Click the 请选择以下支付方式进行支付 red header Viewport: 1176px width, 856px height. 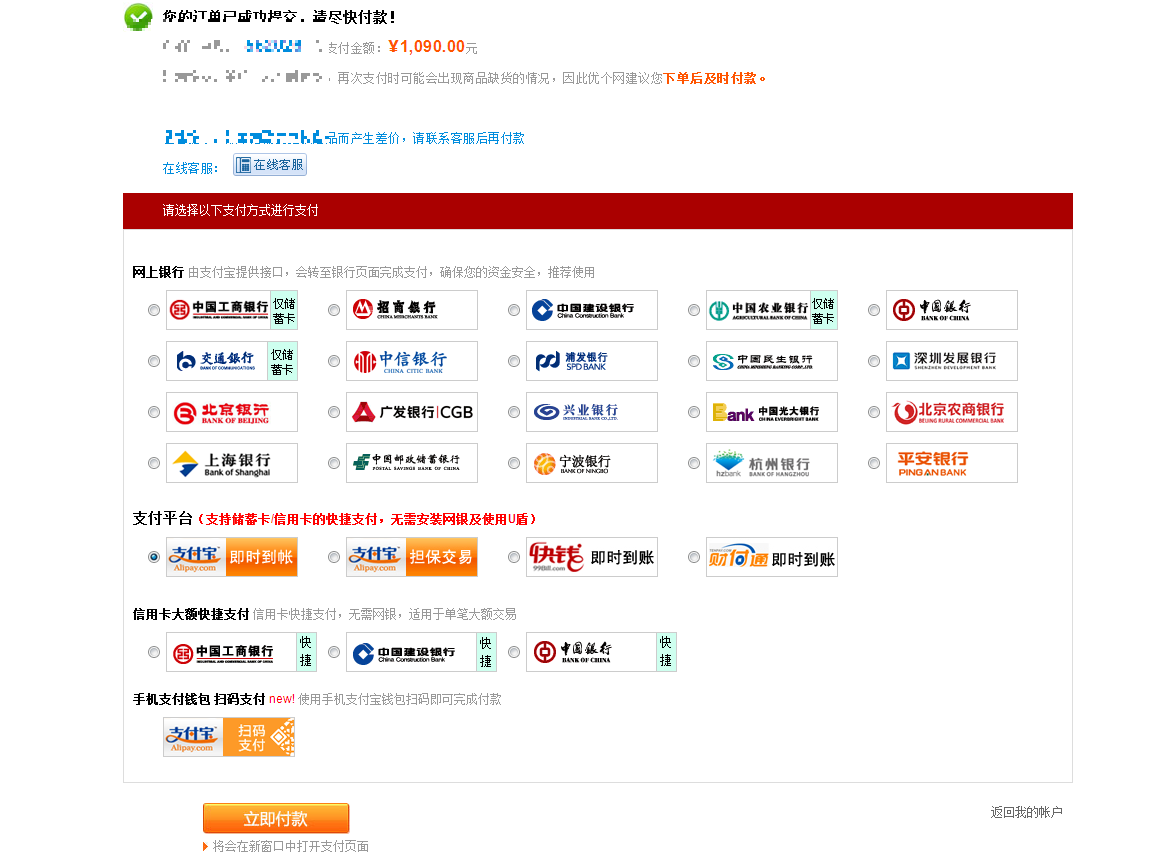click(598, 211)
